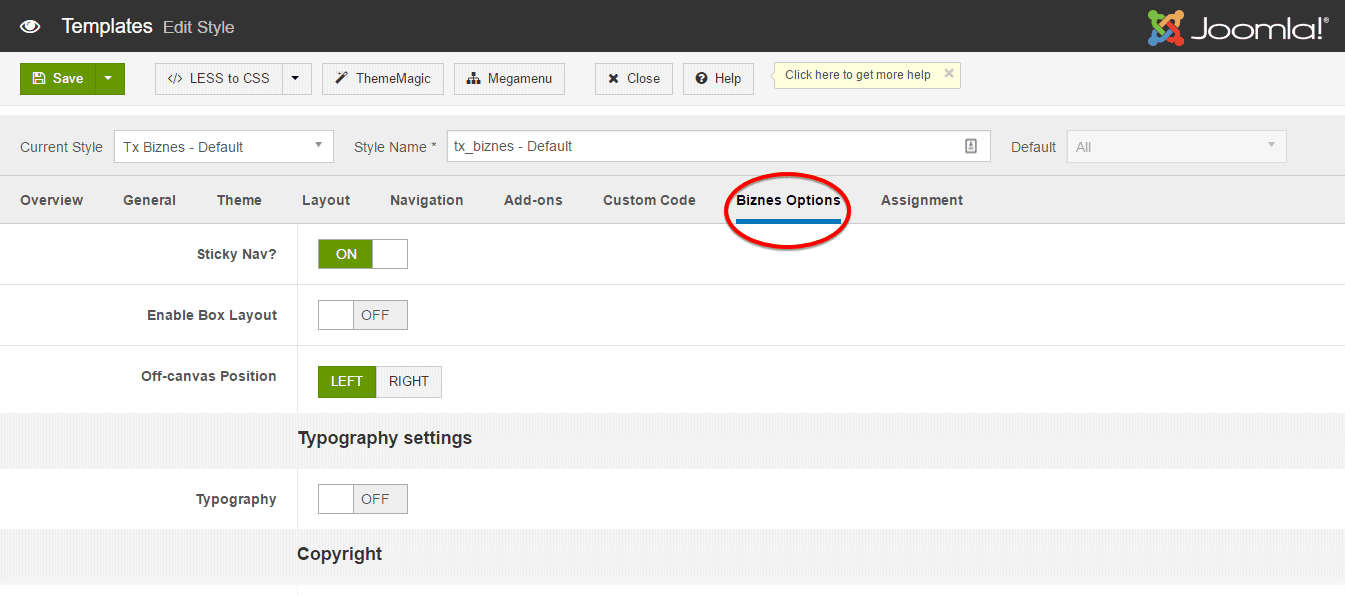Close the yellow help tooltip
Screen dimensions: 1345x596
pyautogui.click(x=948, y=74)
